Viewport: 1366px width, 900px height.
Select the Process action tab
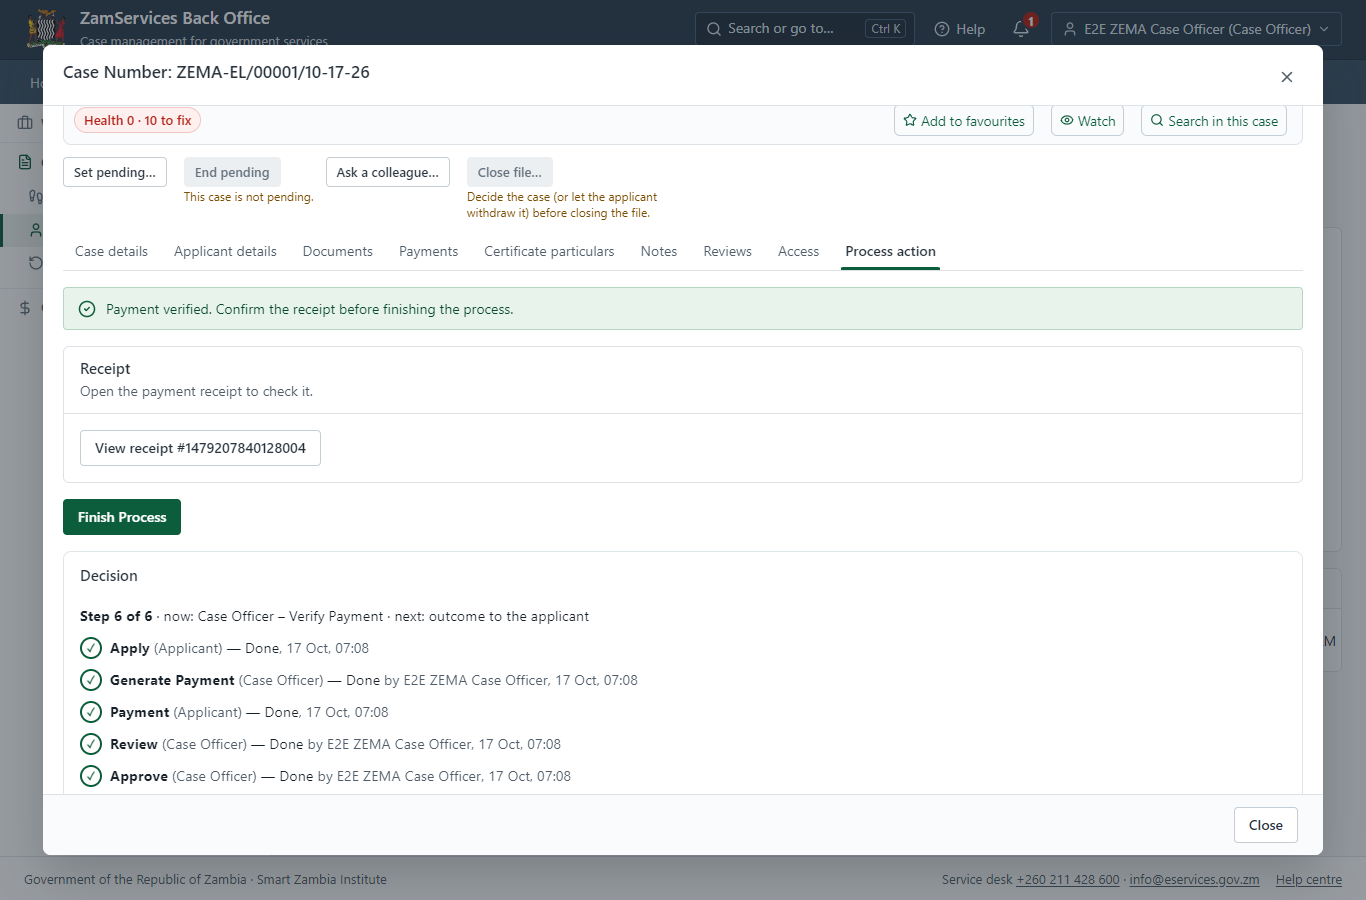890,251
